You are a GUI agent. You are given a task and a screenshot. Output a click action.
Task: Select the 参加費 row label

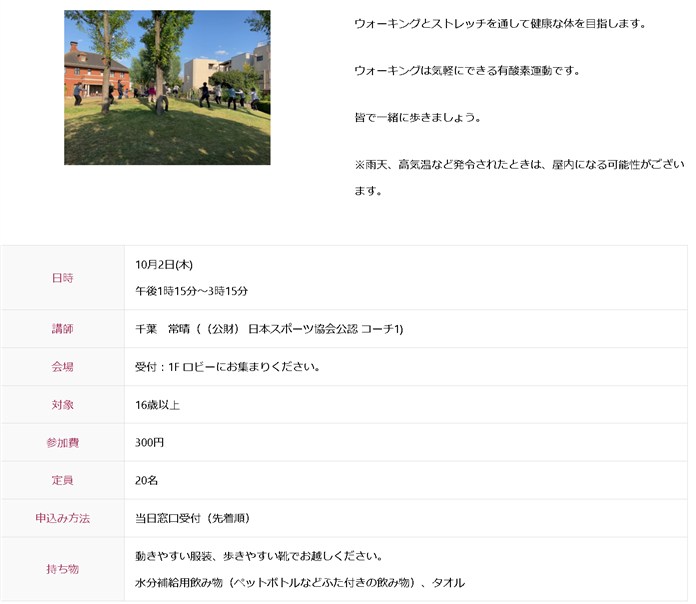coord(62,443)
